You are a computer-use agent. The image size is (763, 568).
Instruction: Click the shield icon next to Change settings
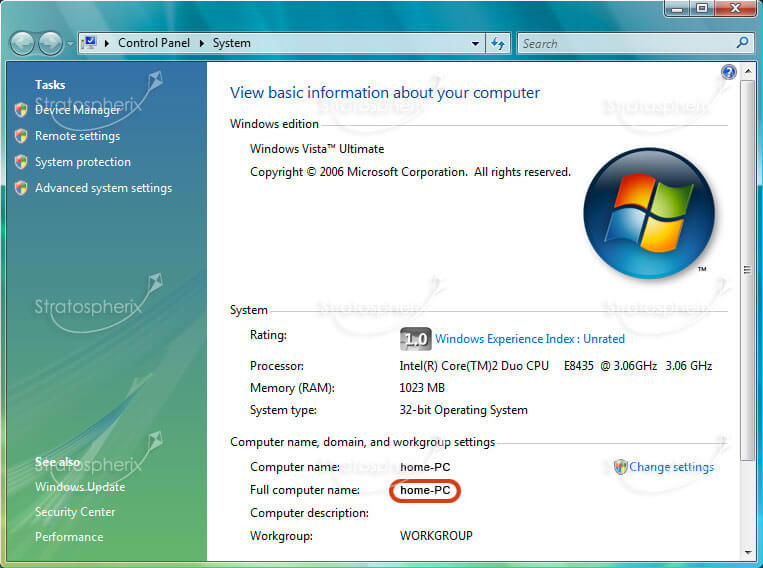coord(620,467)
